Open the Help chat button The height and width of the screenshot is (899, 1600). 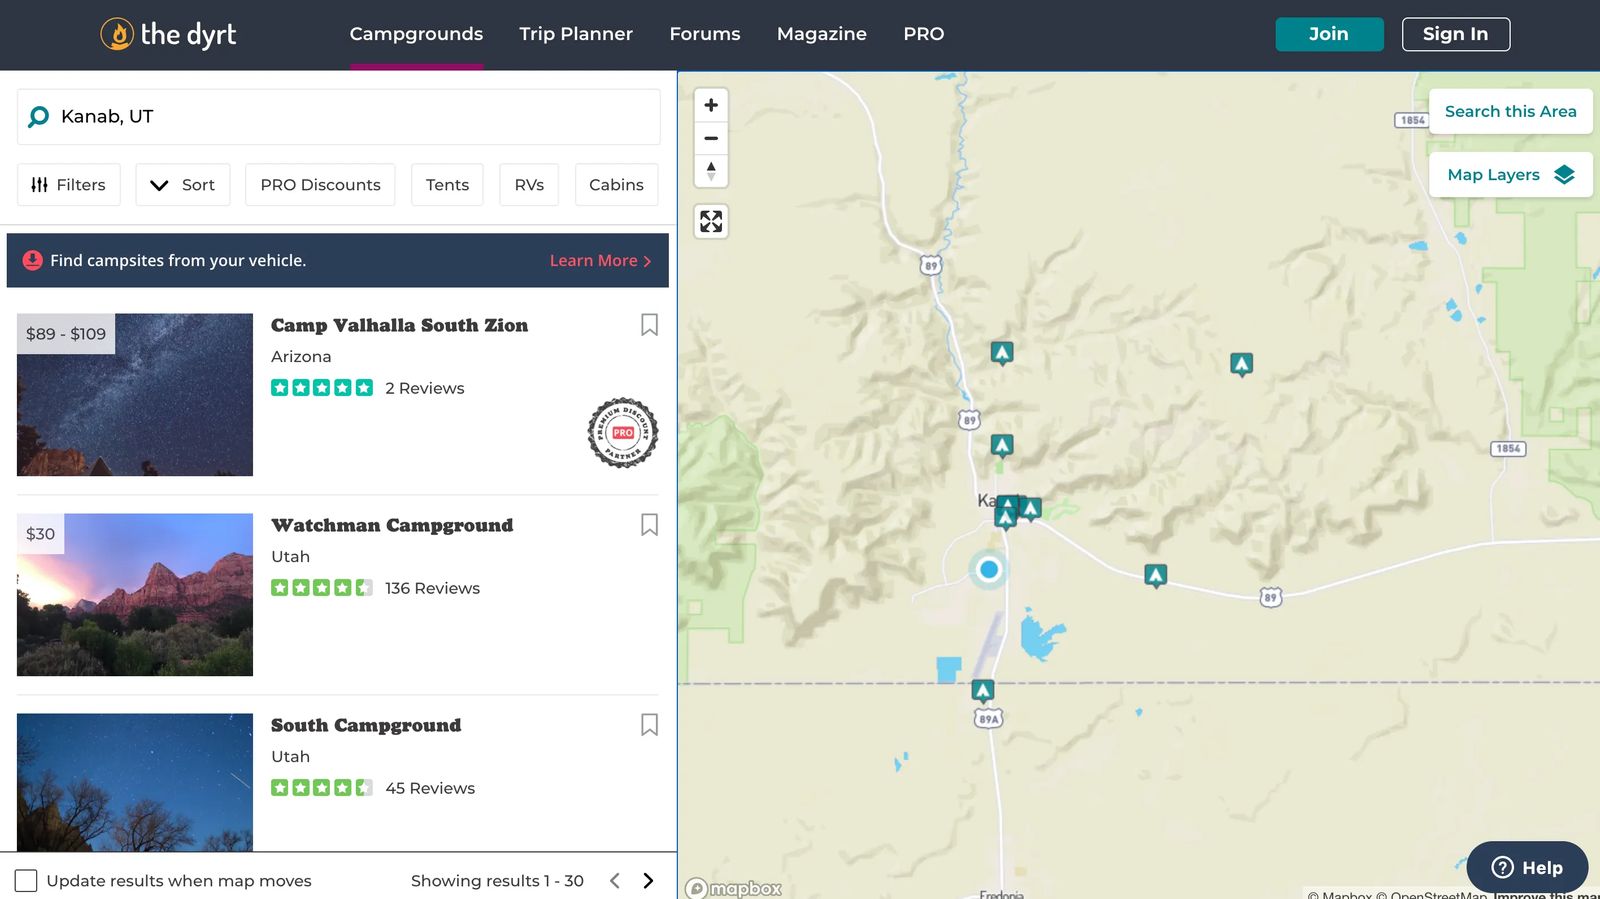coord(1527,867)
